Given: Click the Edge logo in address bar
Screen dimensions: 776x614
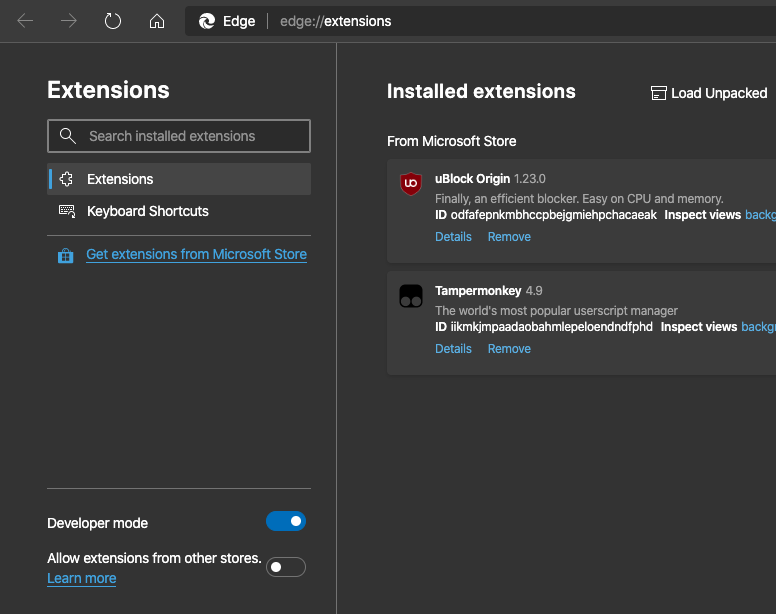Looking at the screenshot, I should tap(207, 21).
